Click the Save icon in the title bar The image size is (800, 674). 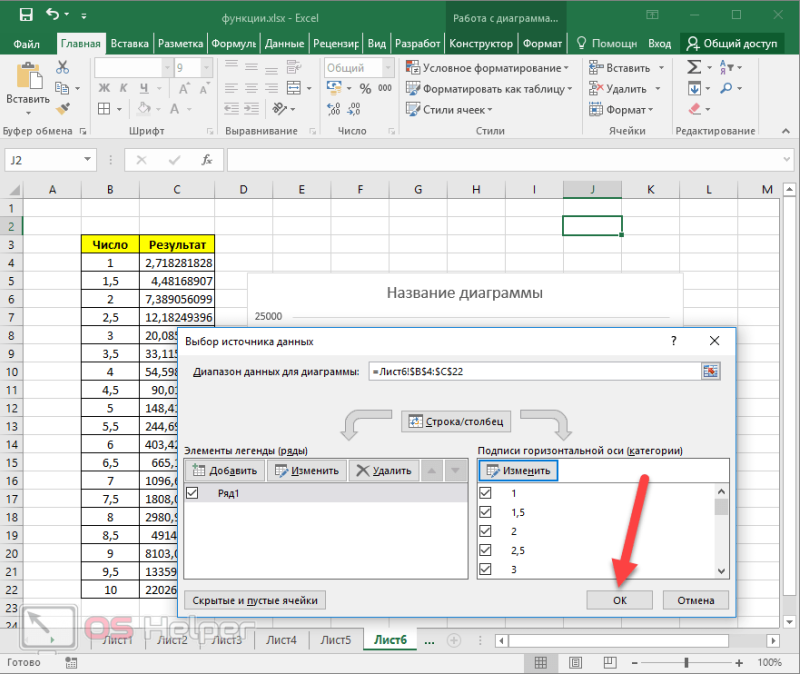26,14
